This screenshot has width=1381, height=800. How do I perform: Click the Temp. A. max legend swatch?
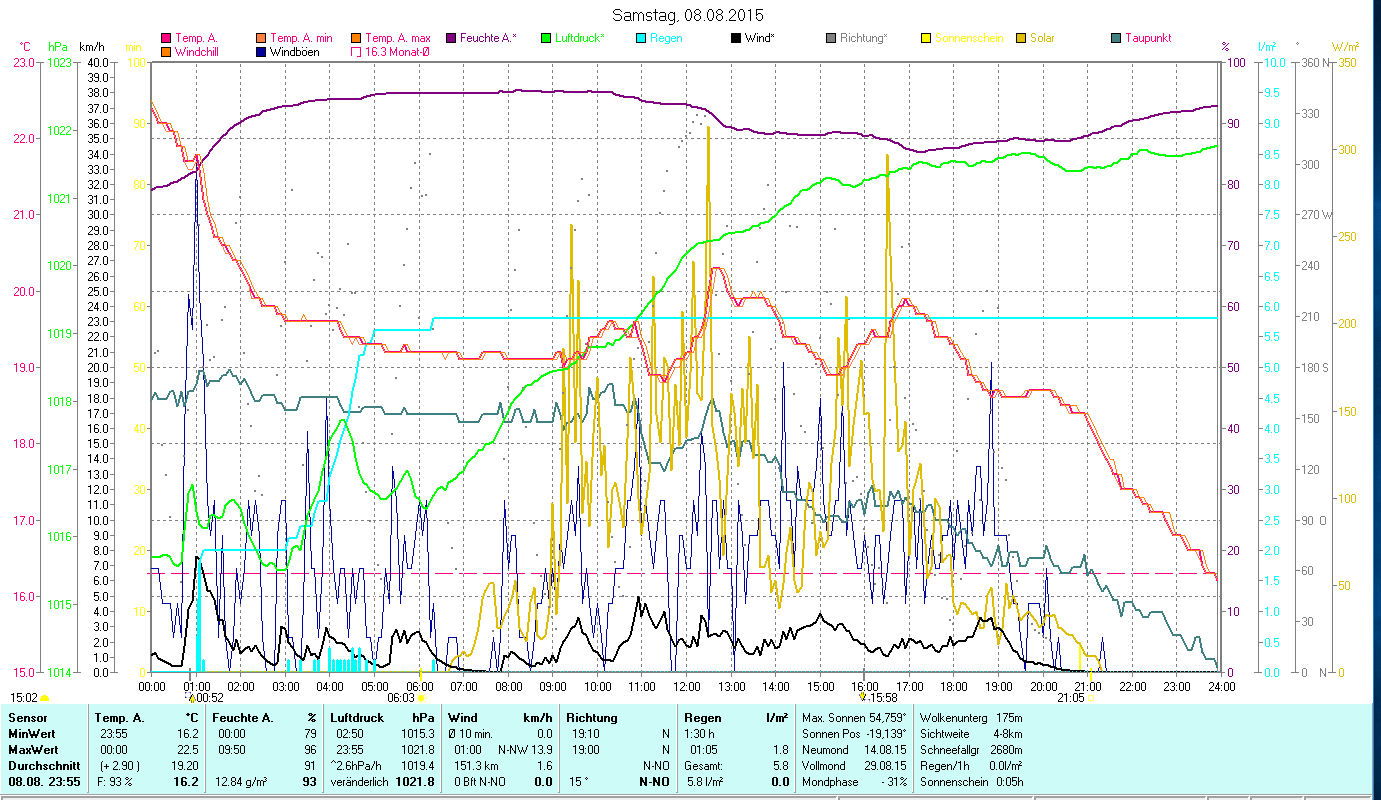(355, 38)
